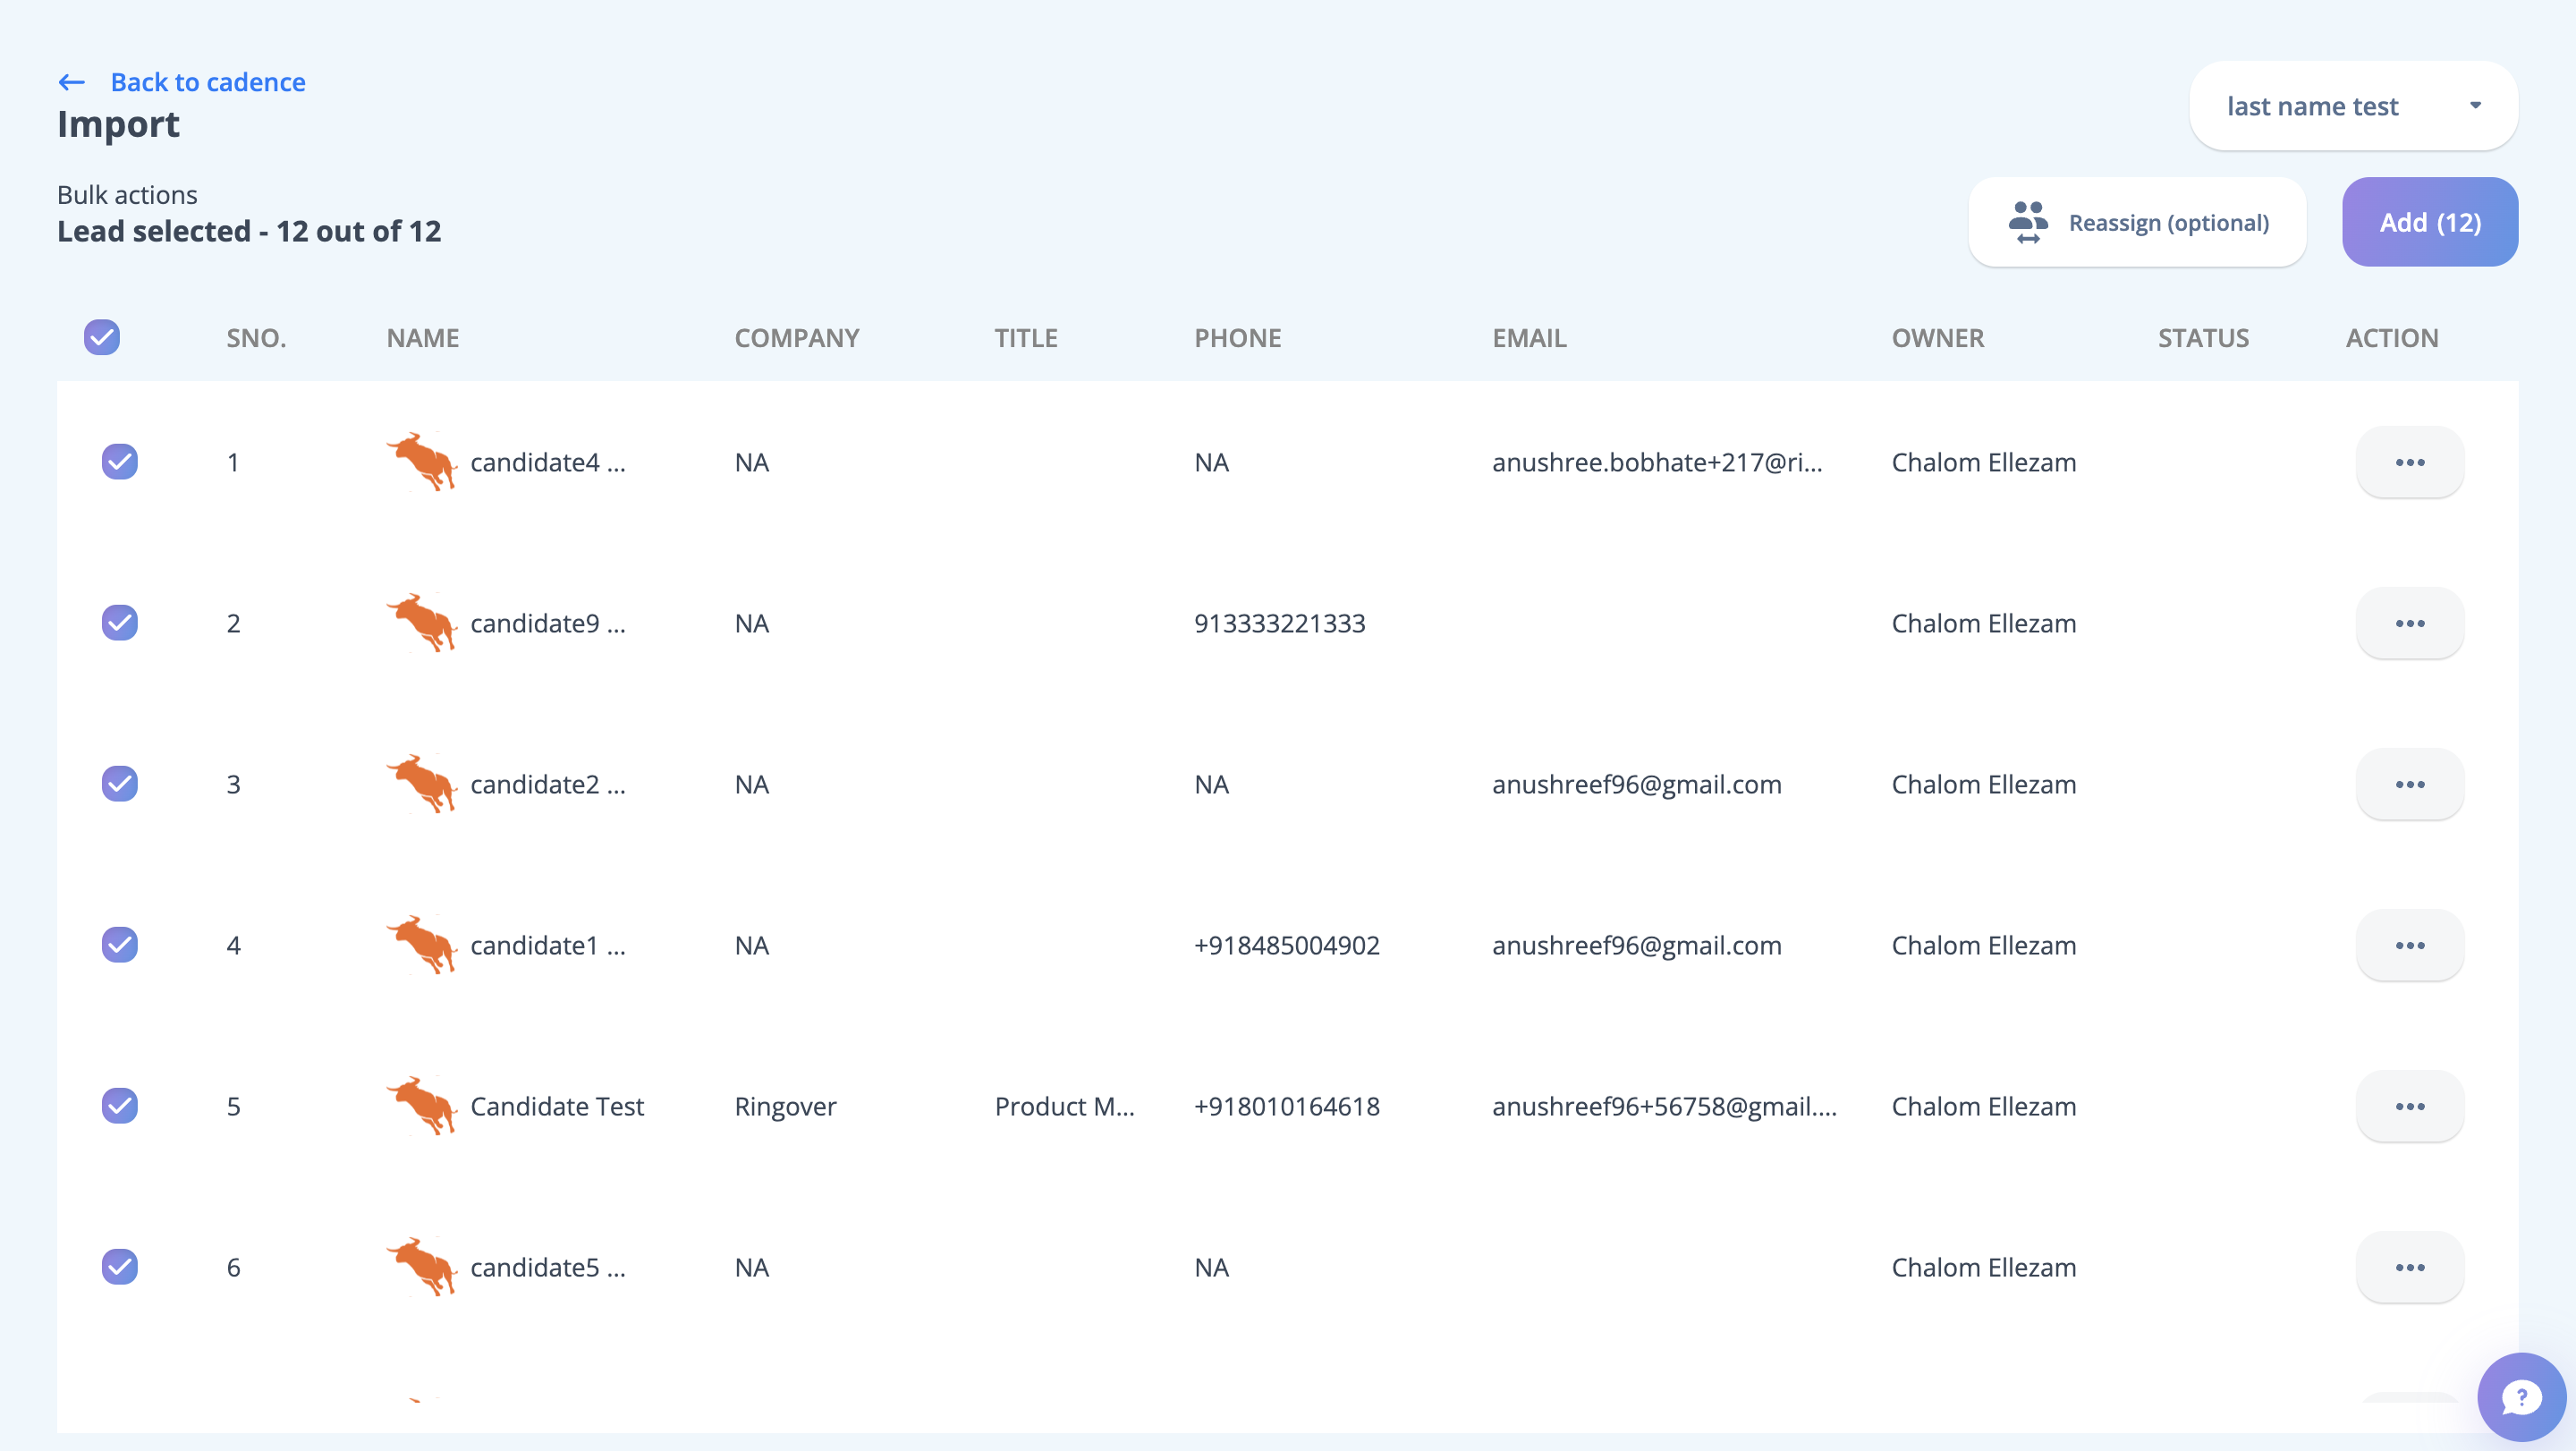Open the Back to cadence link
Viewport: 2576px width, 1451px height.
208,82
